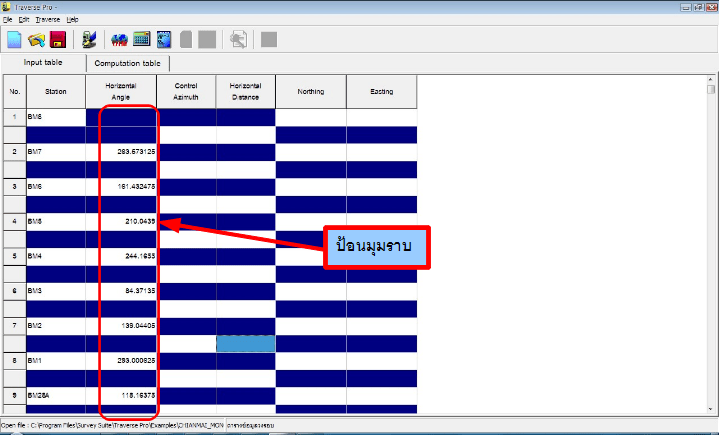Select station cell BM28A

56,396
